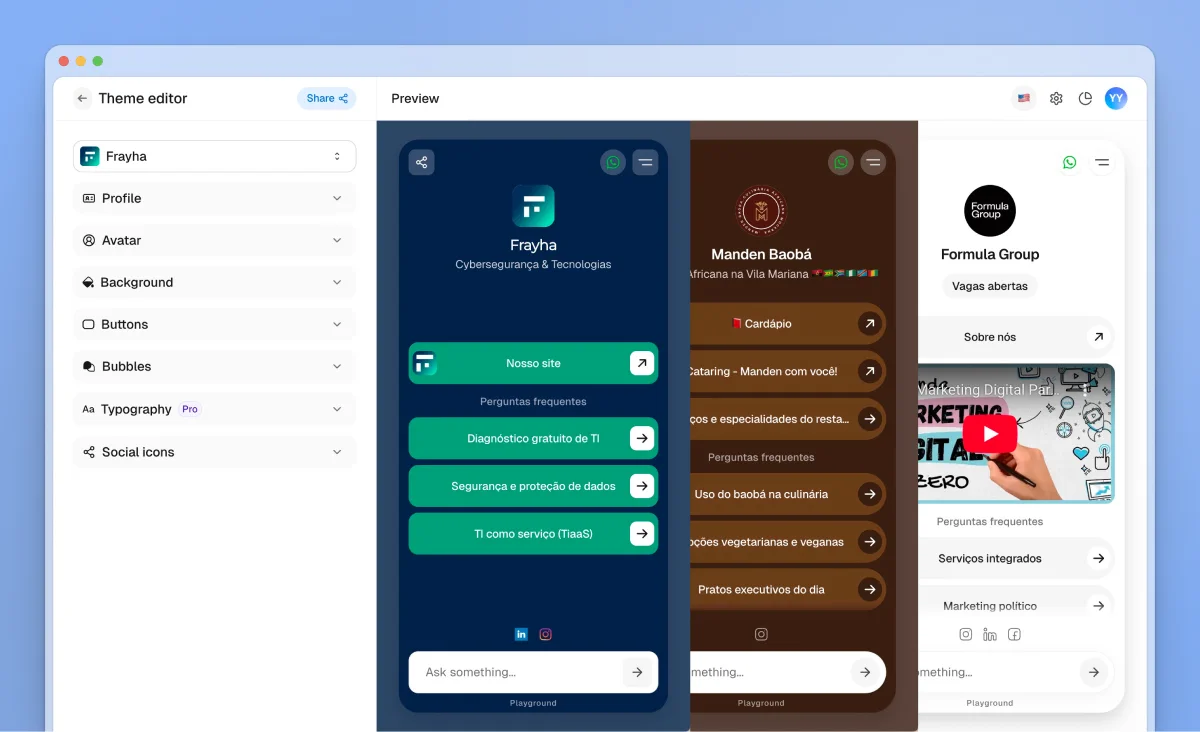Play the Marketing Digital YouTube video on Formula Group preview
The height and width of the screenshot is (732, 1200).
click(989, 433)
